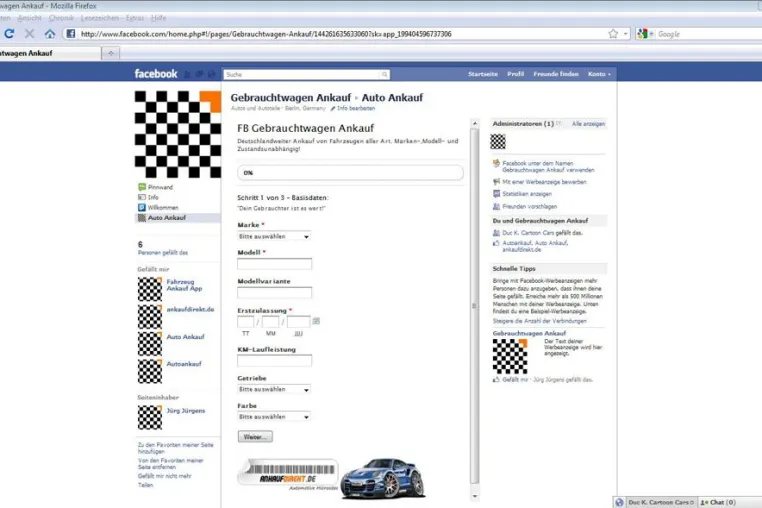This screenshot has width=762, height=508.
Task: Open the Konto account menu
Action: (x=599, y=74)
